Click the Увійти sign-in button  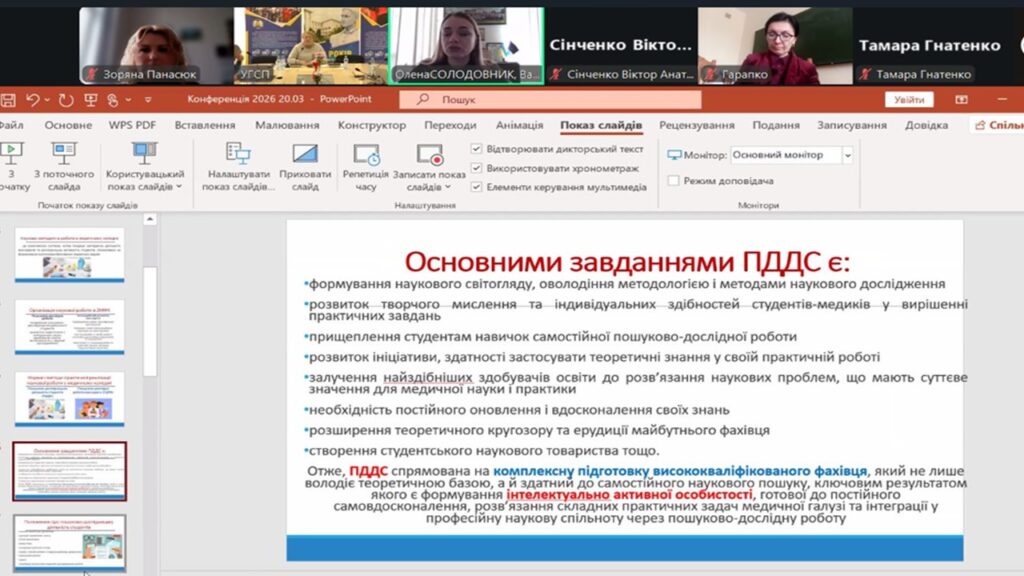909,100
